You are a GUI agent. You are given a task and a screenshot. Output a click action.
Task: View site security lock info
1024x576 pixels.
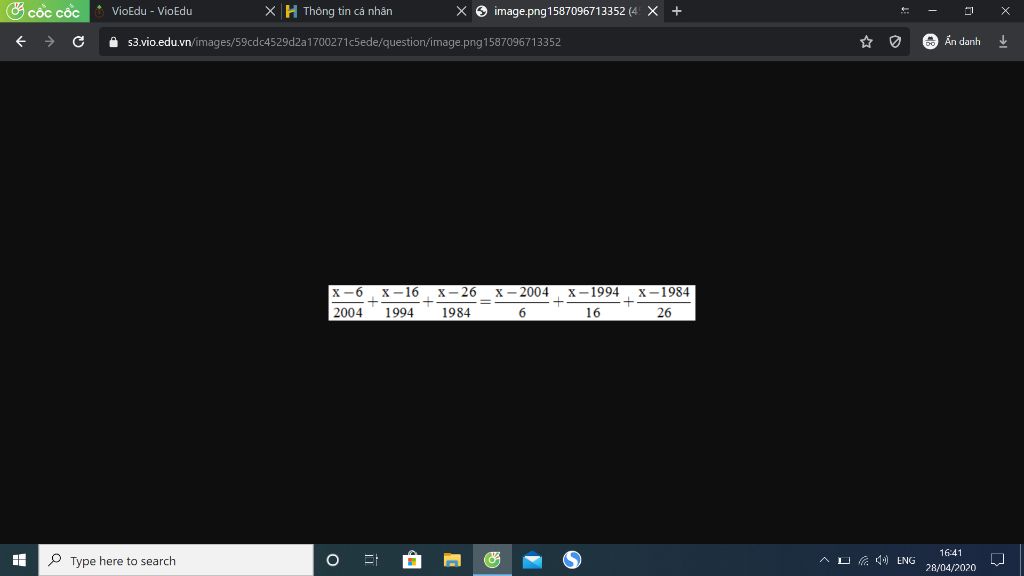[114, 42]
